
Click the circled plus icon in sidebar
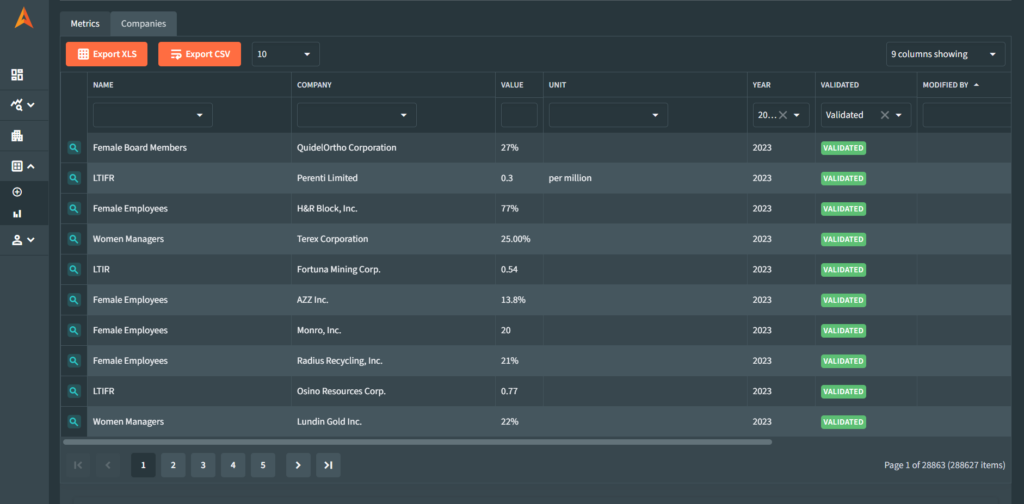[17, 192]
